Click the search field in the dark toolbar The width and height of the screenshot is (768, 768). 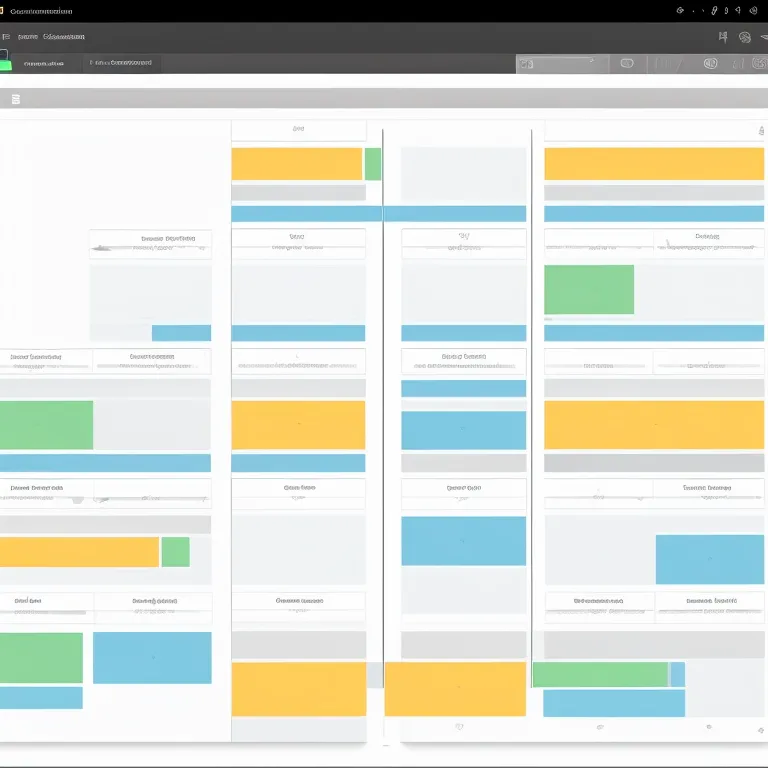561,64
